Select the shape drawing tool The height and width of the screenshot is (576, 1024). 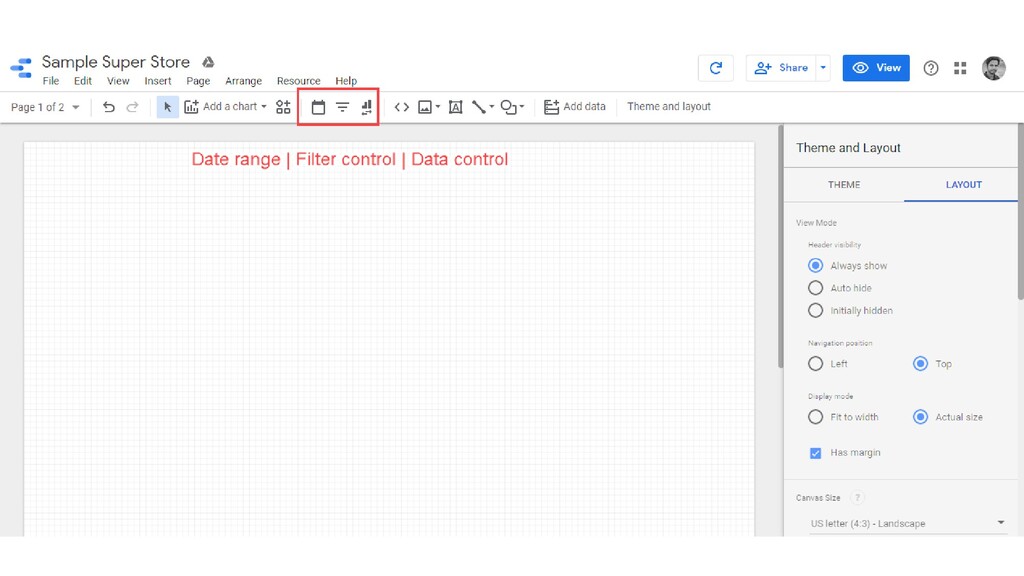[509, 107]
